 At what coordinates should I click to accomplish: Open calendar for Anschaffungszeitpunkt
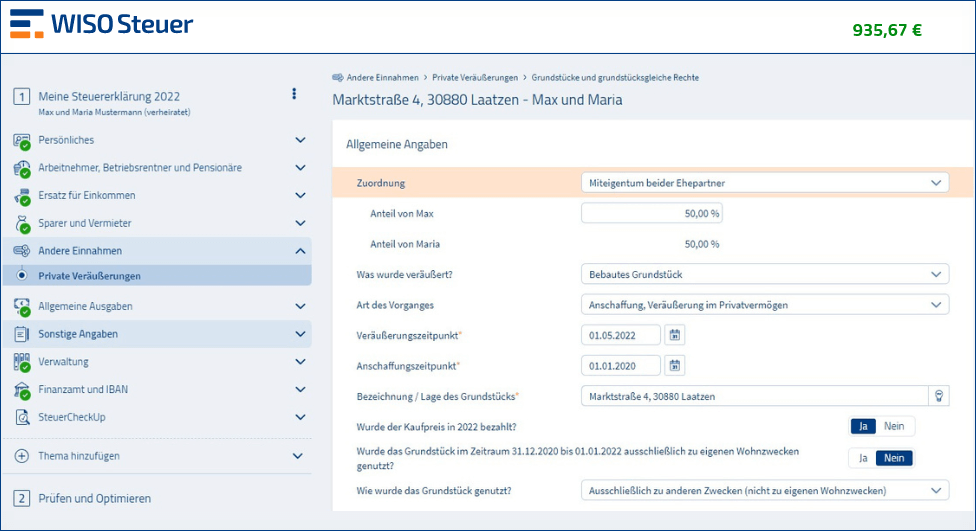tap(675, 365)
